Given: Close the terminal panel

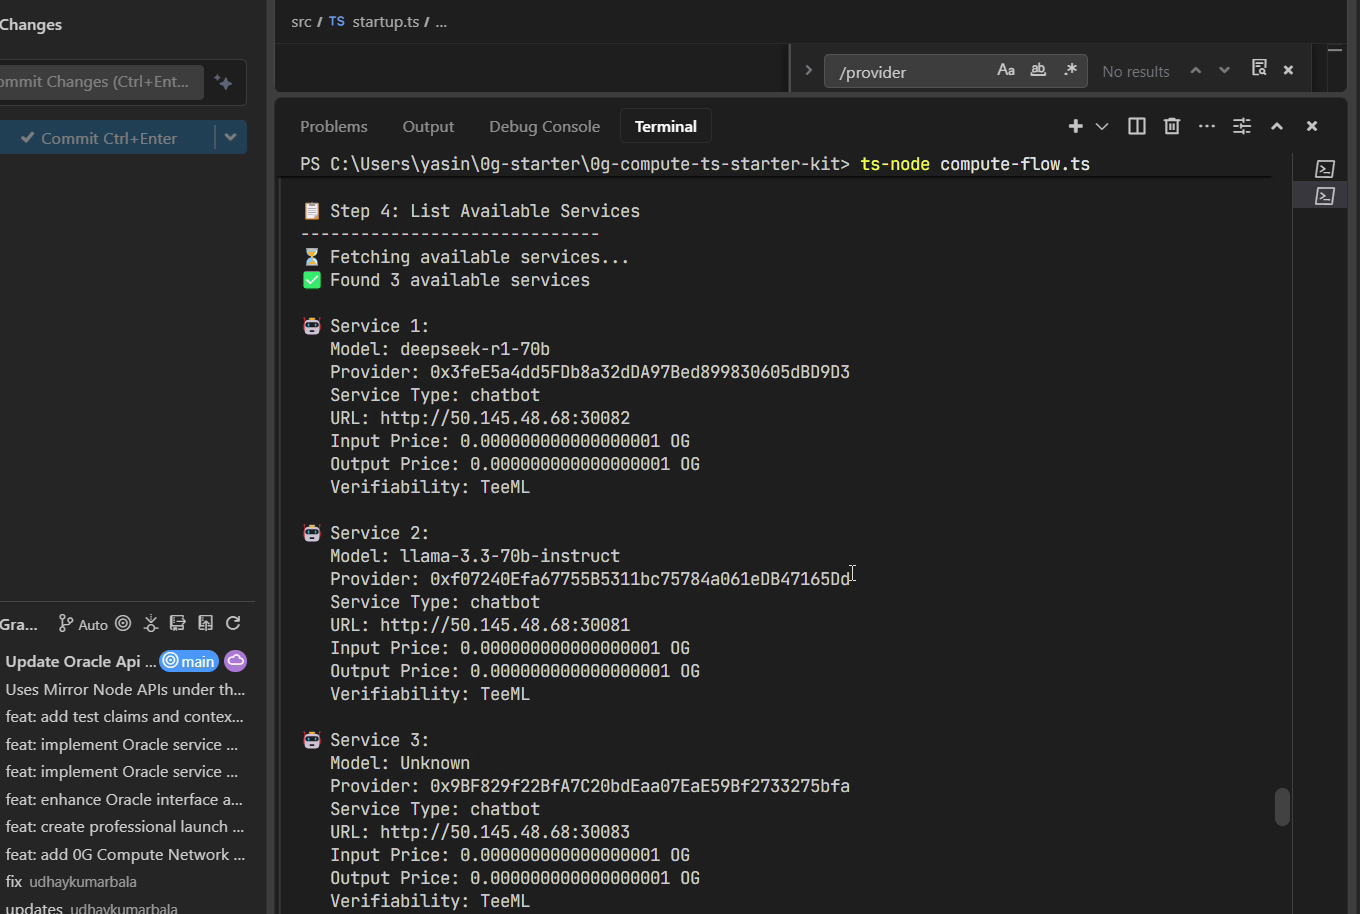Looking at the screenshot, I should (1312, 126).
